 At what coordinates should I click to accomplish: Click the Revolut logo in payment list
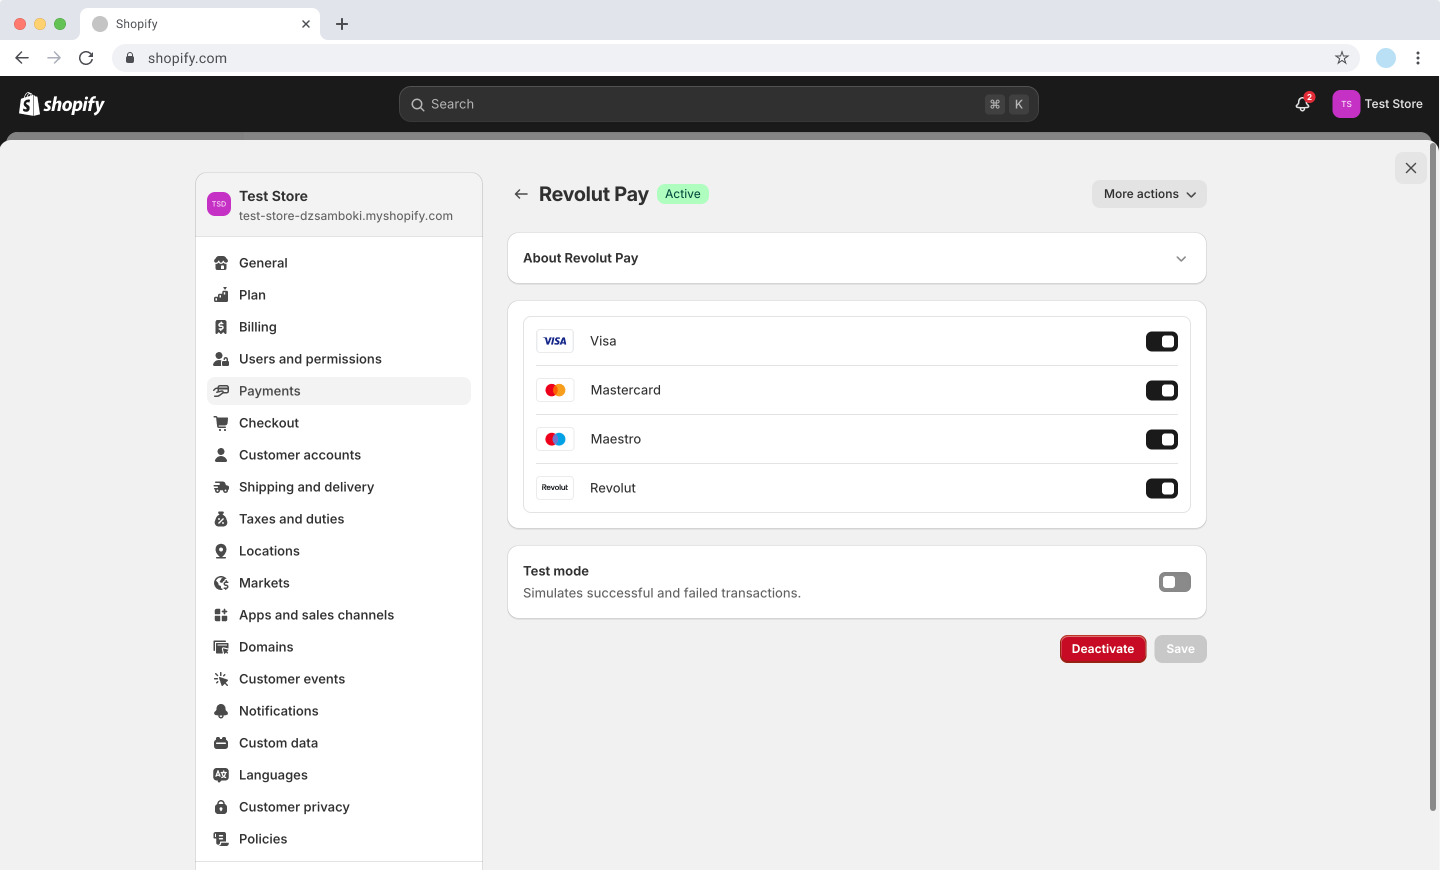[x=555, y=488]
